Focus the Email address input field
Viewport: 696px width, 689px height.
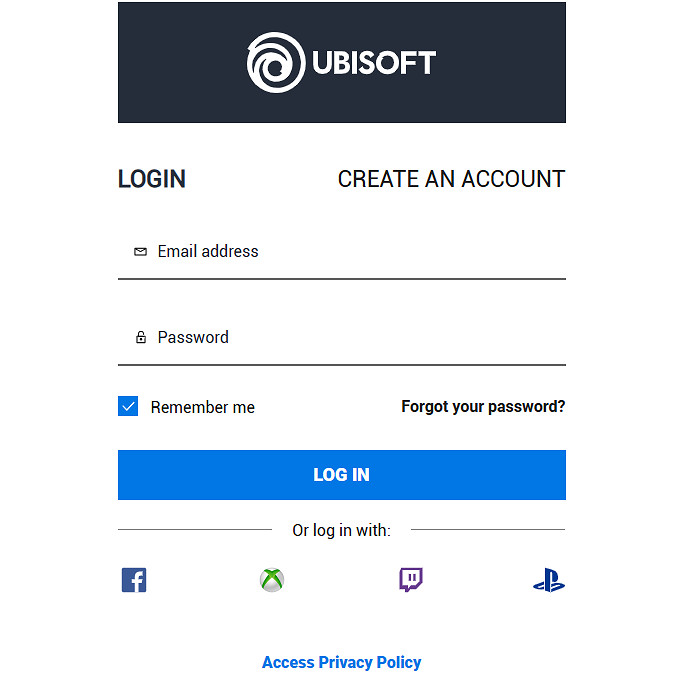360,252
